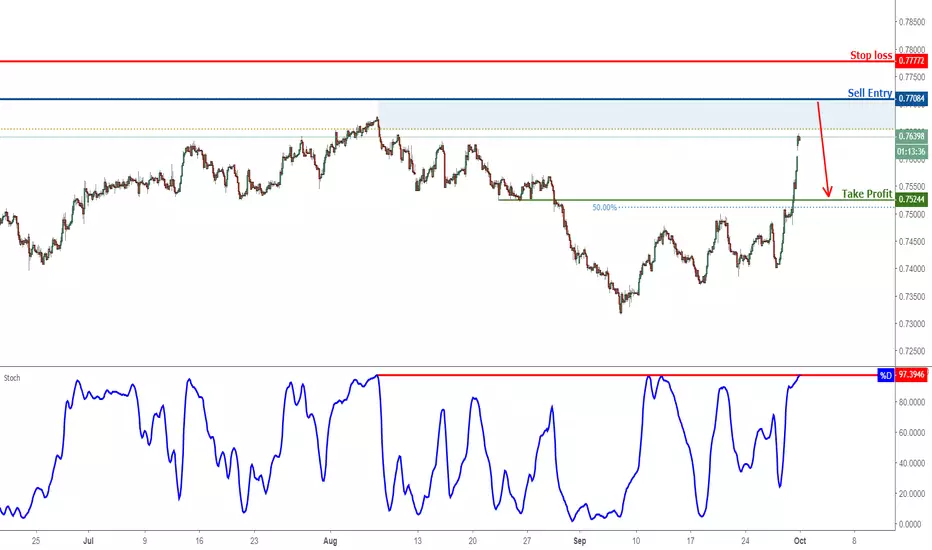This screenshot has width=932, height=550.
Task: Click the Sell Entry price tag 0.77084
Action: [911, 99]
